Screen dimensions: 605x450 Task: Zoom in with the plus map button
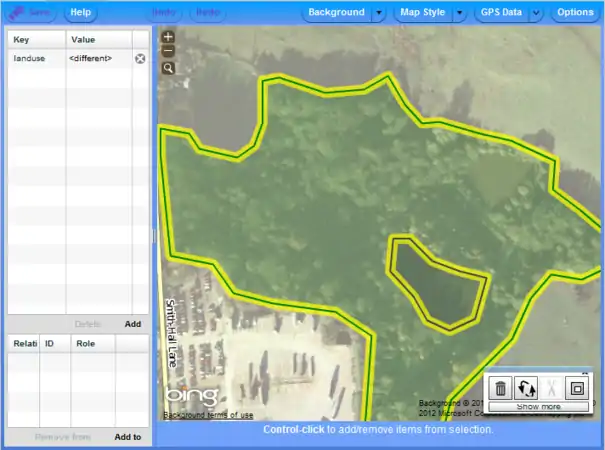pos(168,37)
